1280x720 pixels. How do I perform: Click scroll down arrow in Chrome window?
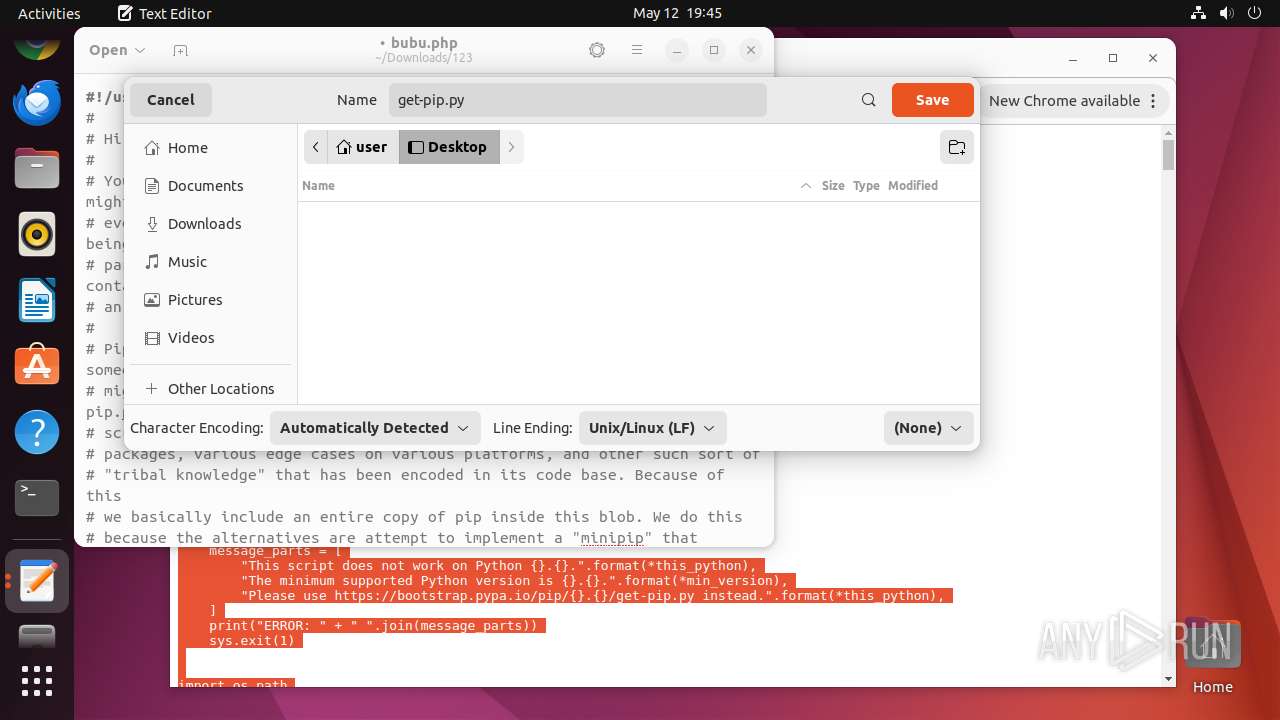pos(1169,679)
